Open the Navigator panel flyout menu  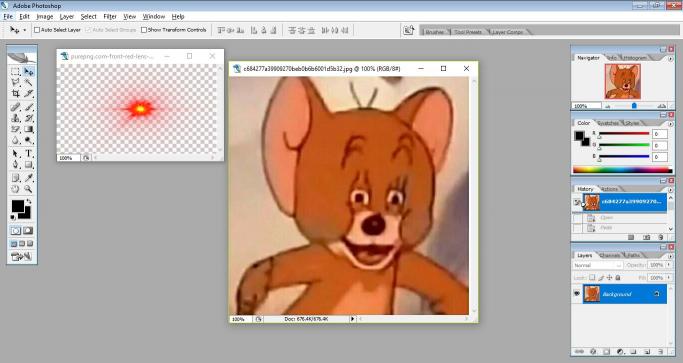point(670,58)
